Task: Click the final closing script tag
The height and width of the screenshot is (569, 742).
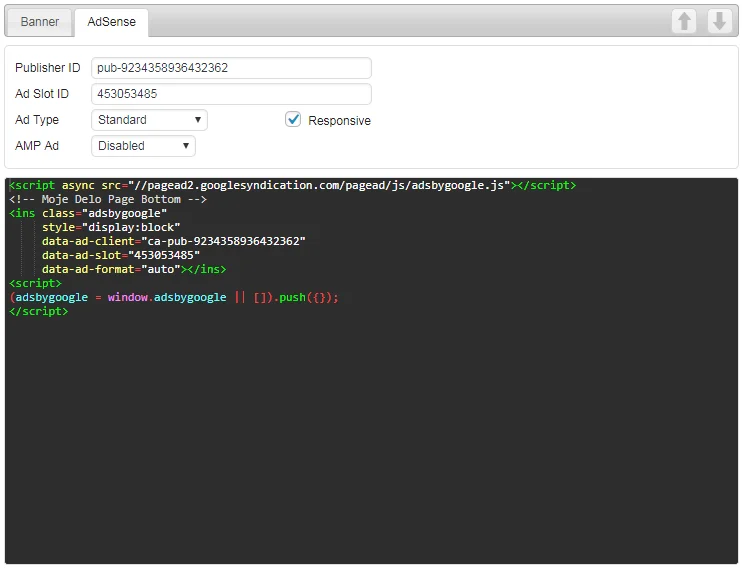Action: [38, 311]
